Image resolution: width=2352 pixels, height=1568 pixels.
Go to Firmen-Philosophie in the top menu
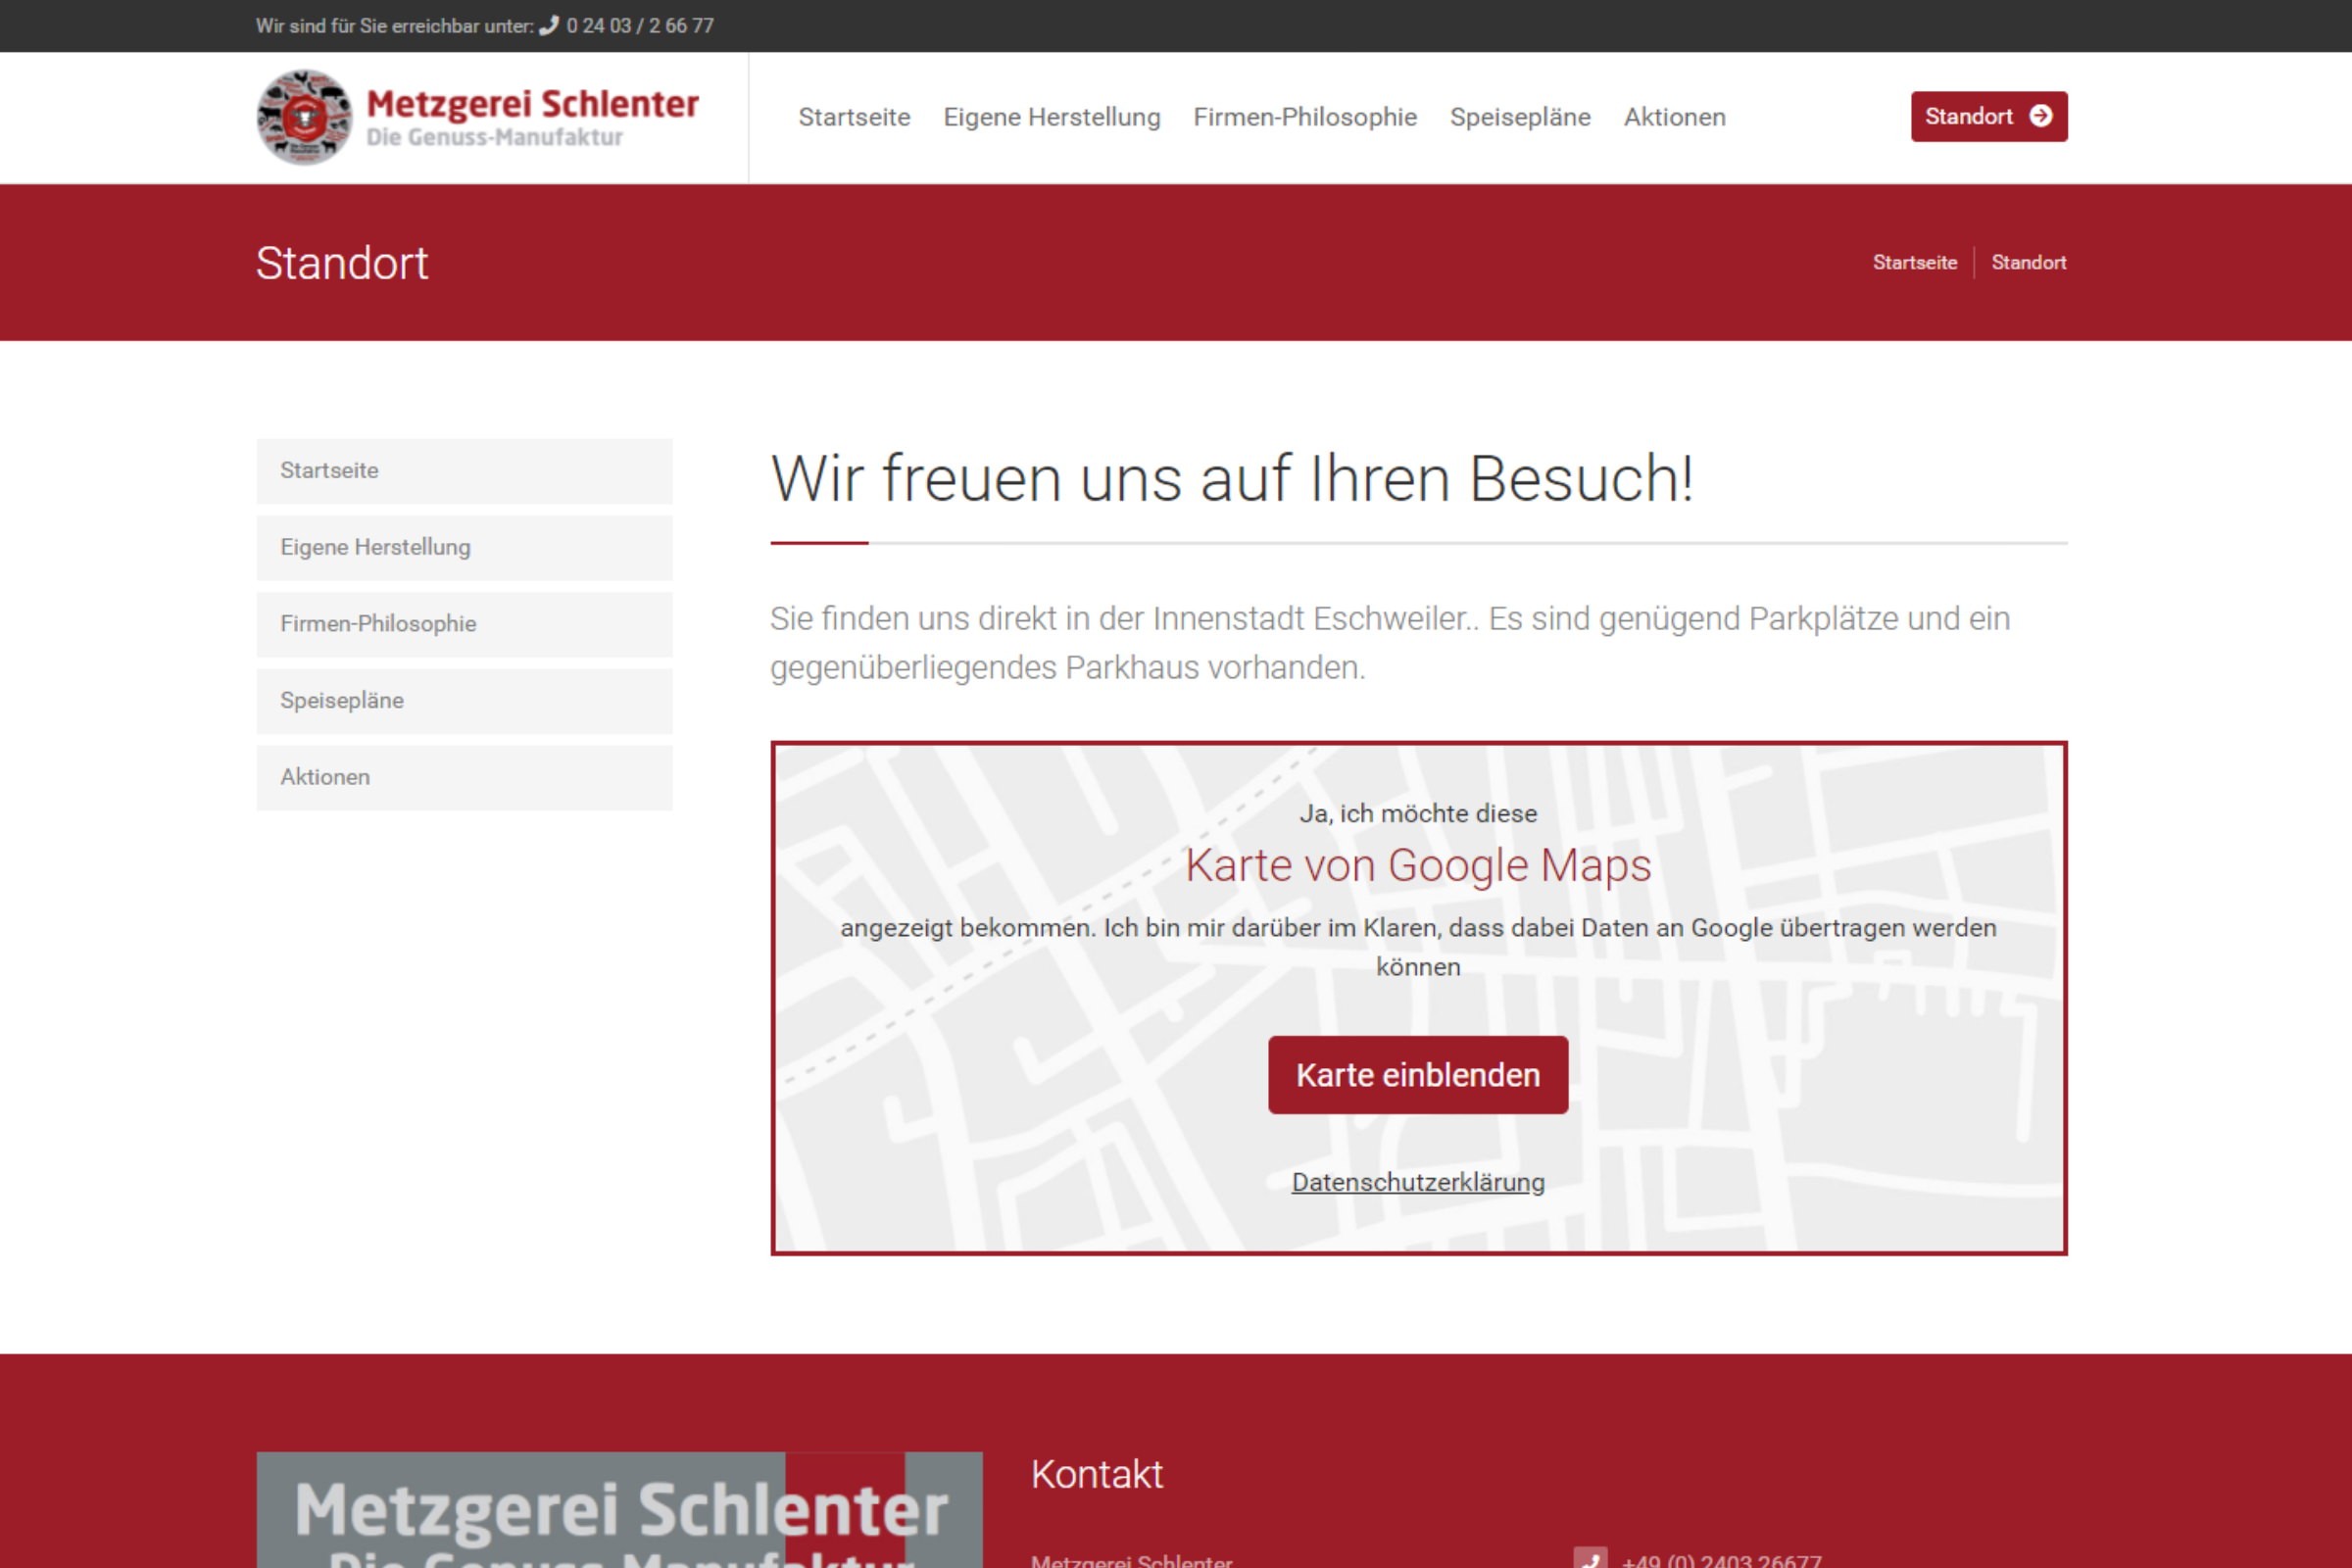(x=1304, y=117)
